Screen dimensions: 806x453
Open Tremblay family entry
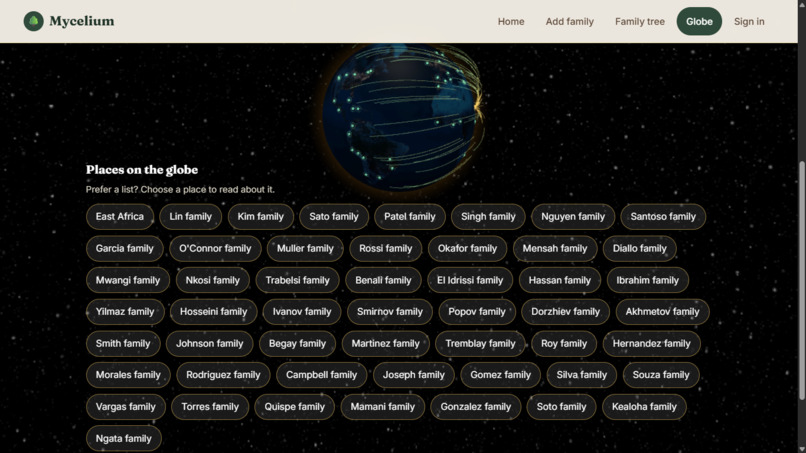(480, 343)
